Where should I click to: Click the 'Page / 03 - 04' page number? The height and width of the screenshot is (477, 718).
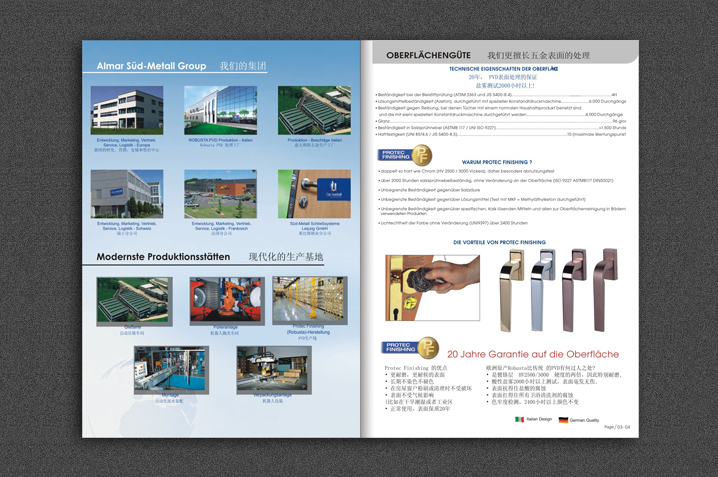[617, 427]
